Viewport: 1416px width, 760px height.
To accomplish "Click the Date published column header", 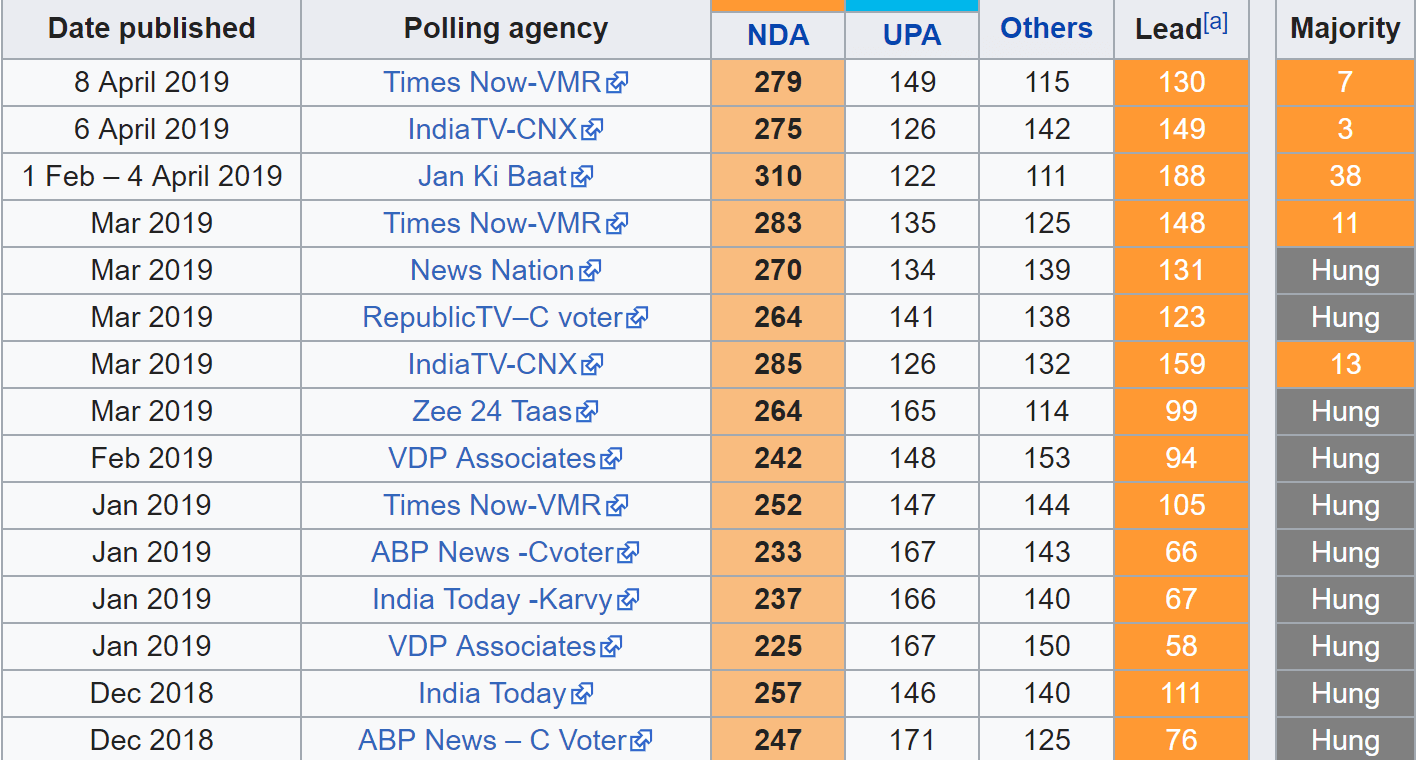I will tap(152, 28).
